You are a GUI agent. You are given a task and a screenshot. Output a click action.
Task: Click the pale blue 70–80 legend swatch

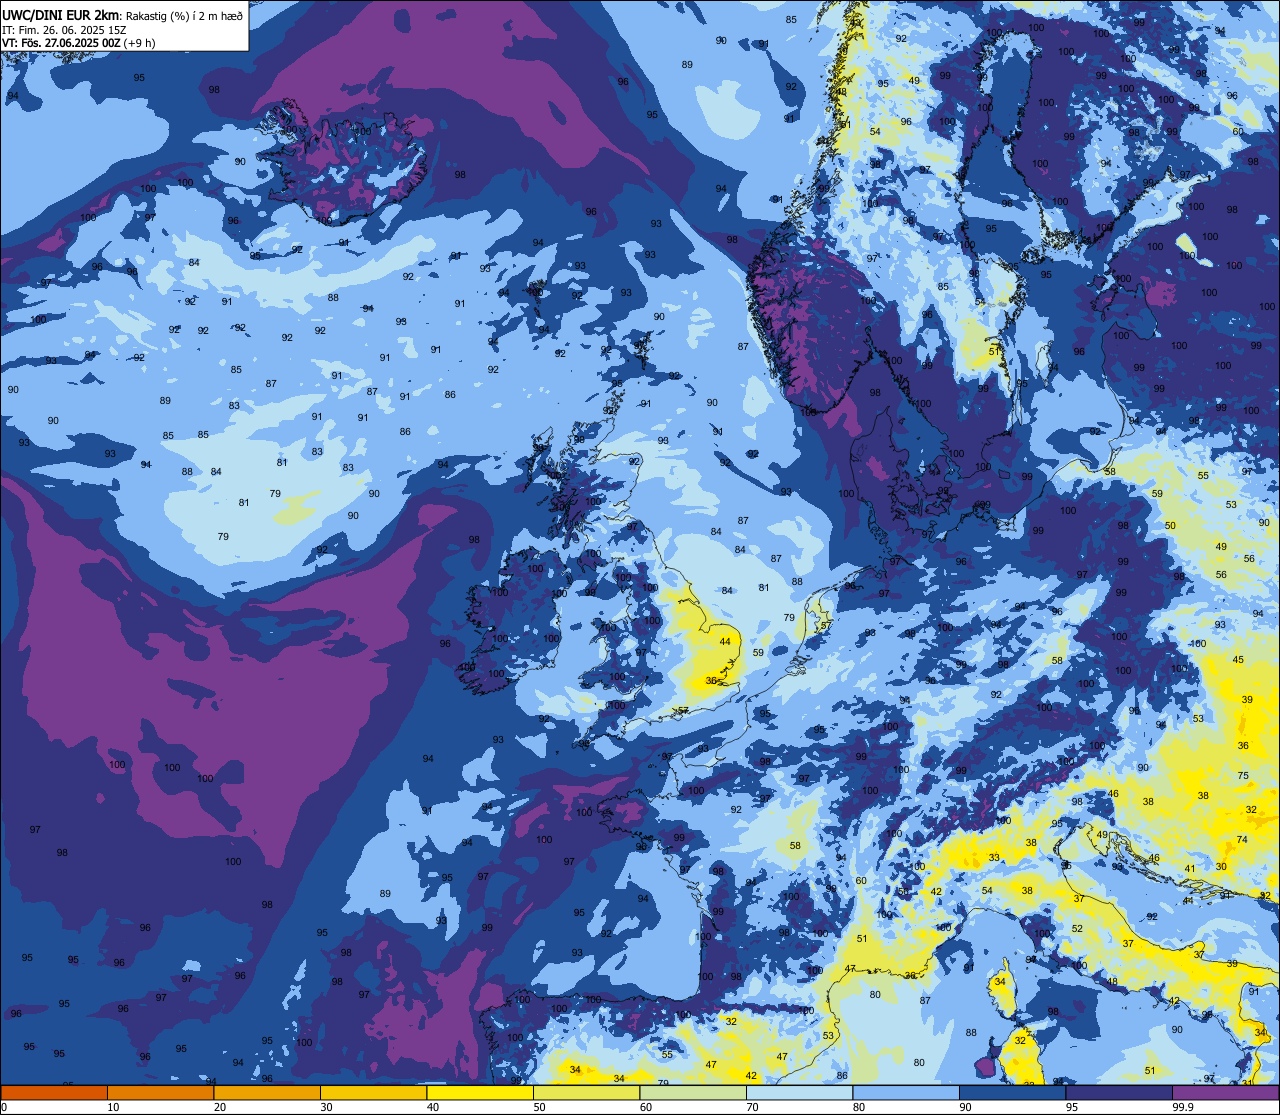coord(799,1093)
